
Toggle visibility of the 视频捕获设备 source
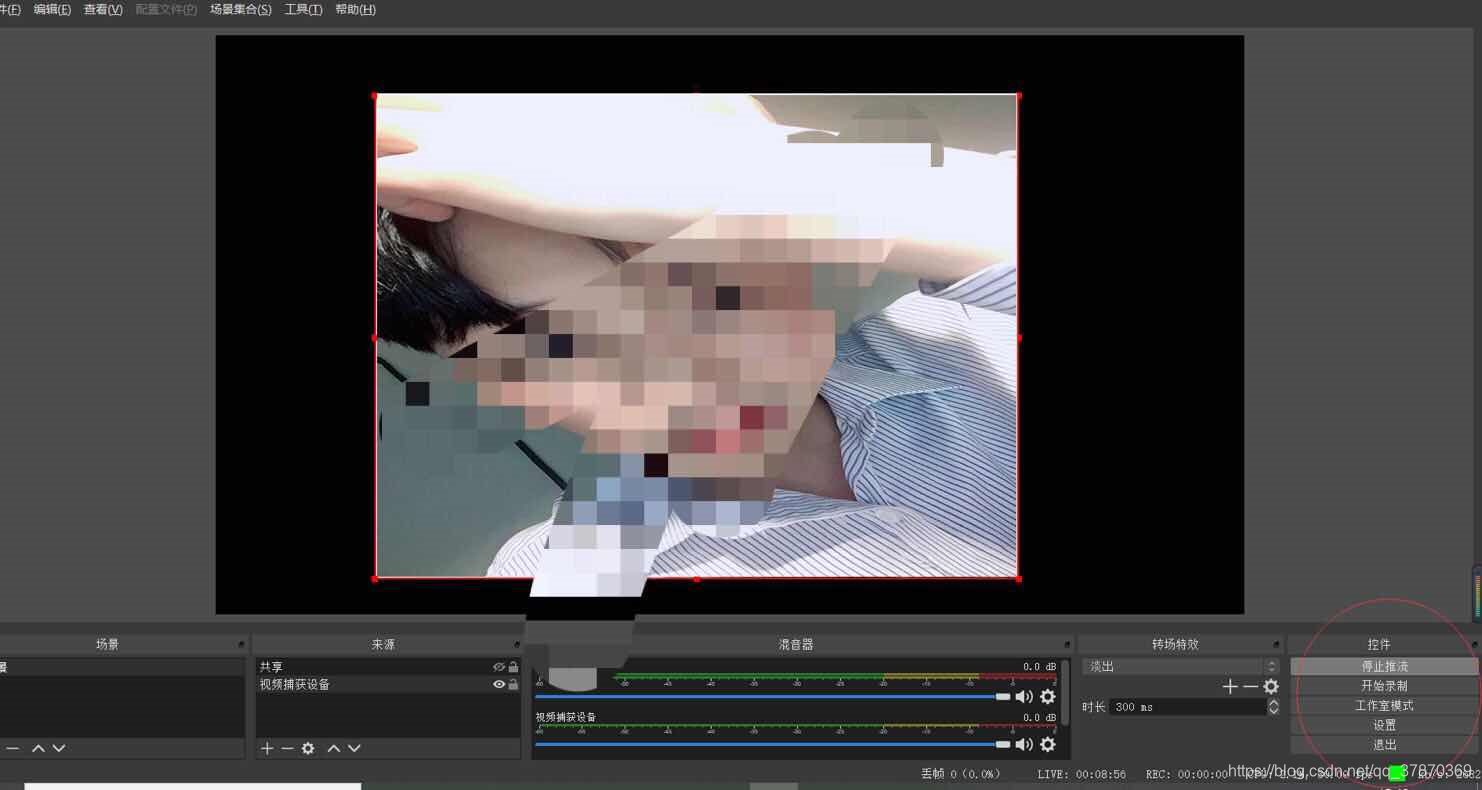coord(499,685)
